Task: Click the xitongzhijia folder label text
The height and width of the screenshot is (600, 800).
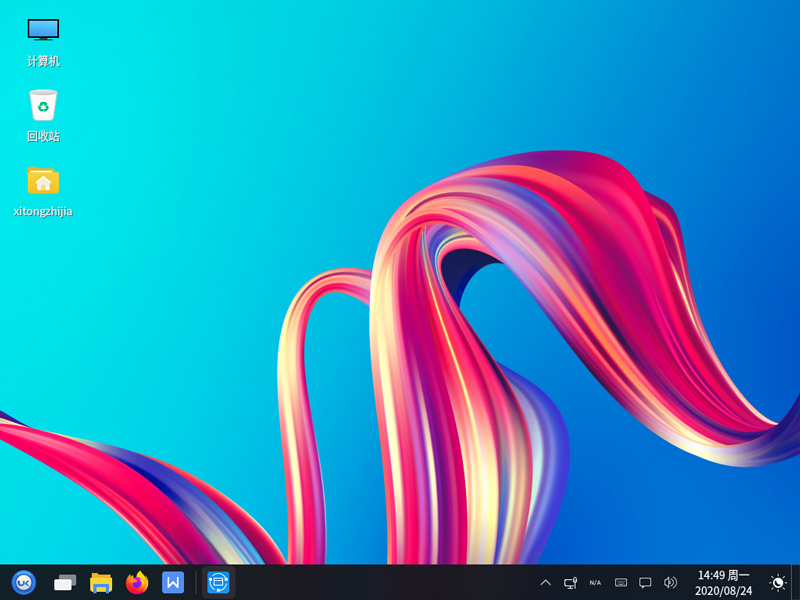Action: point(43,211)
